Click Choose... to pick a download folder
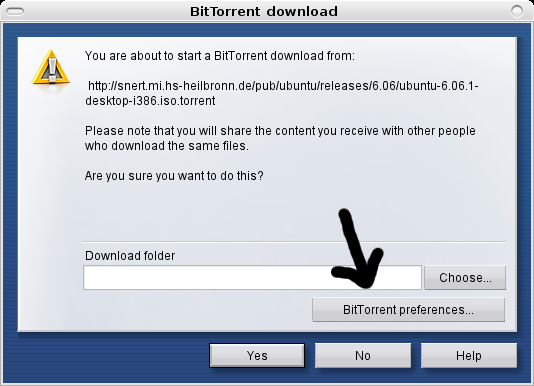The width and height of the screenshot is (534, 386). pos(465,278)
